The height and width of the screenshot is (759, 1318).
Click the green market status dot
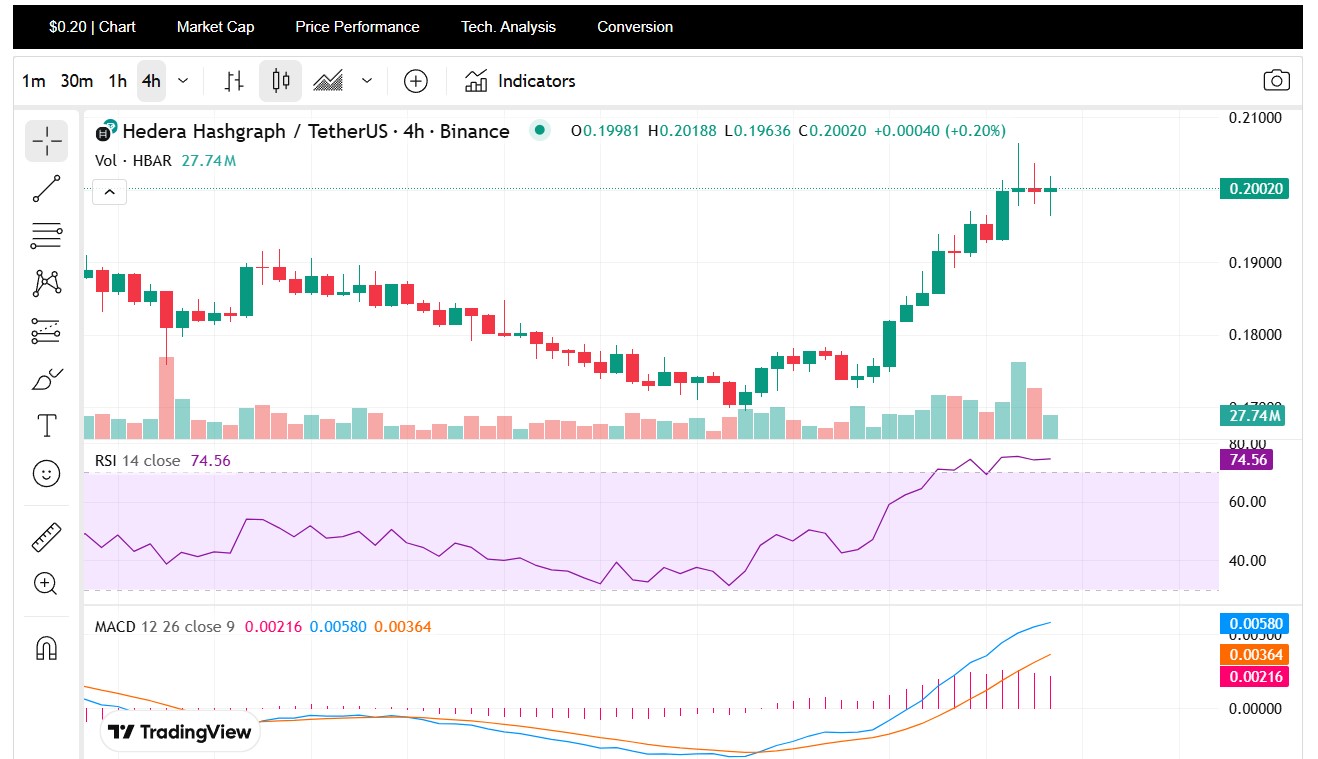tap(540, 130)
